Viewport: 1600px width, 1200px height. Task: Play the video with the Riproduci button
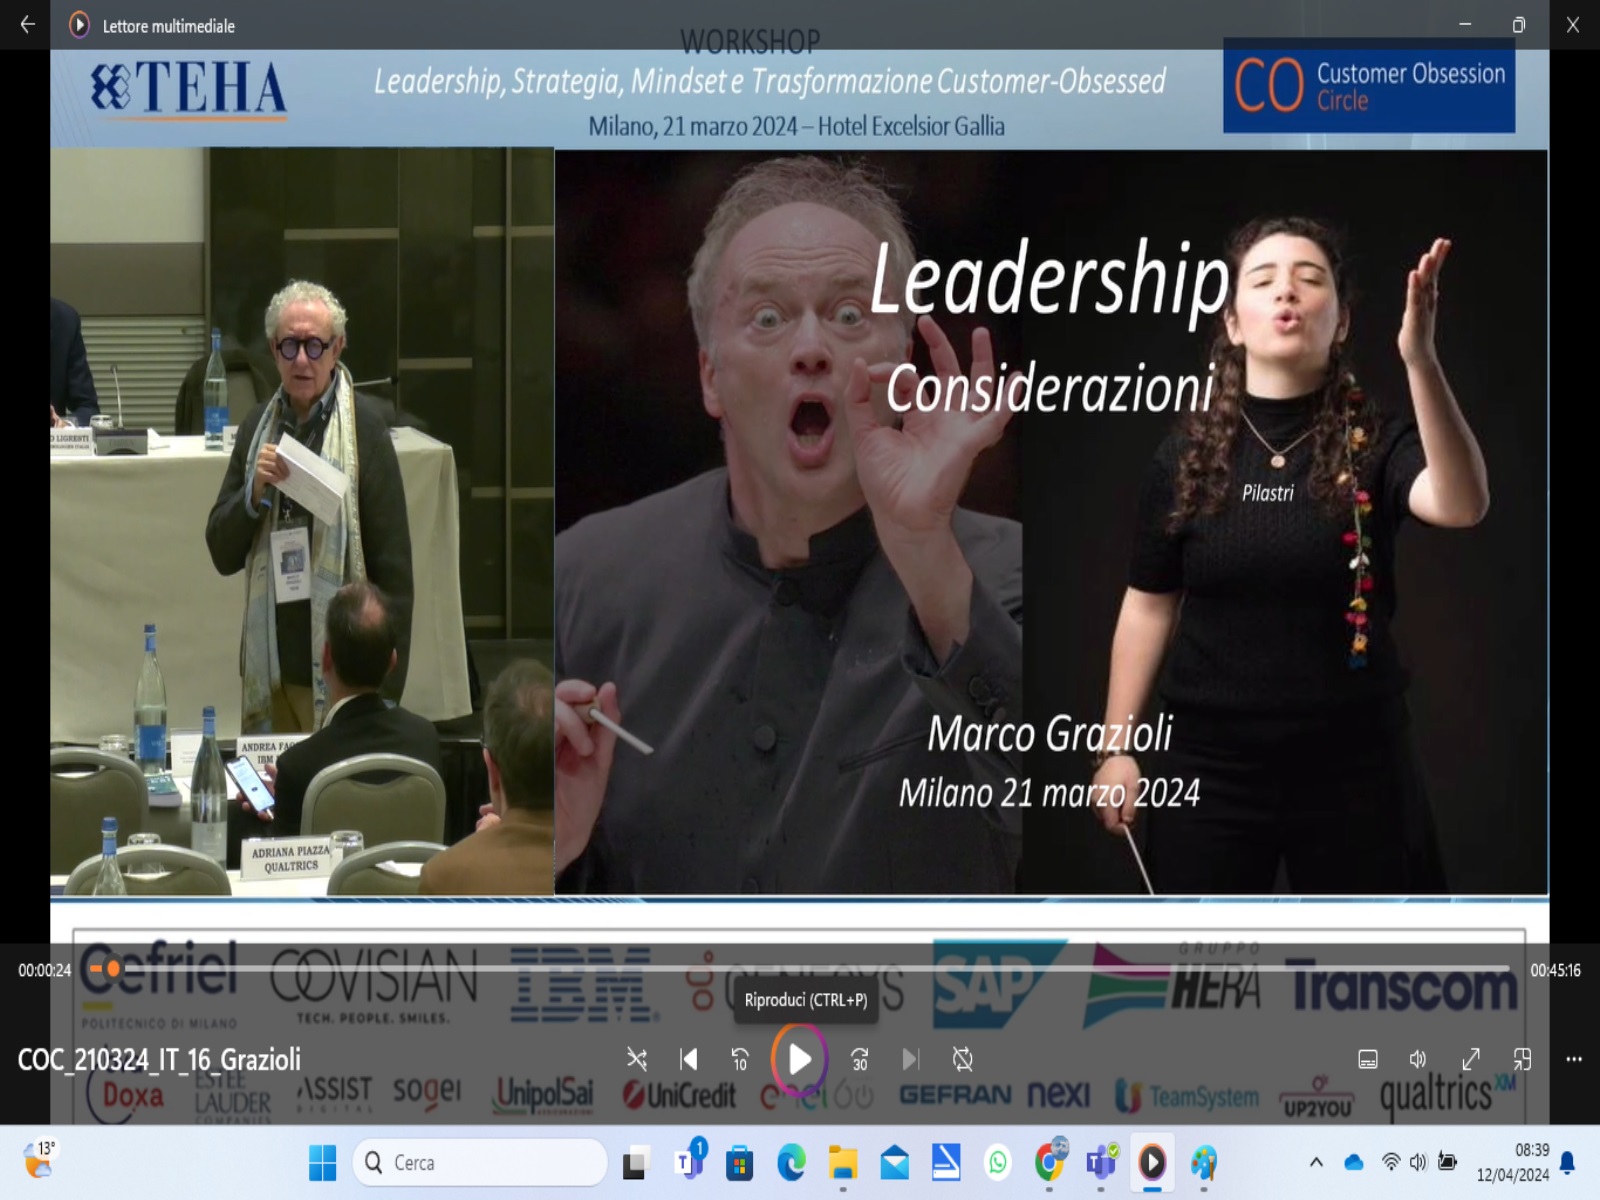[x=799, y=1059]
